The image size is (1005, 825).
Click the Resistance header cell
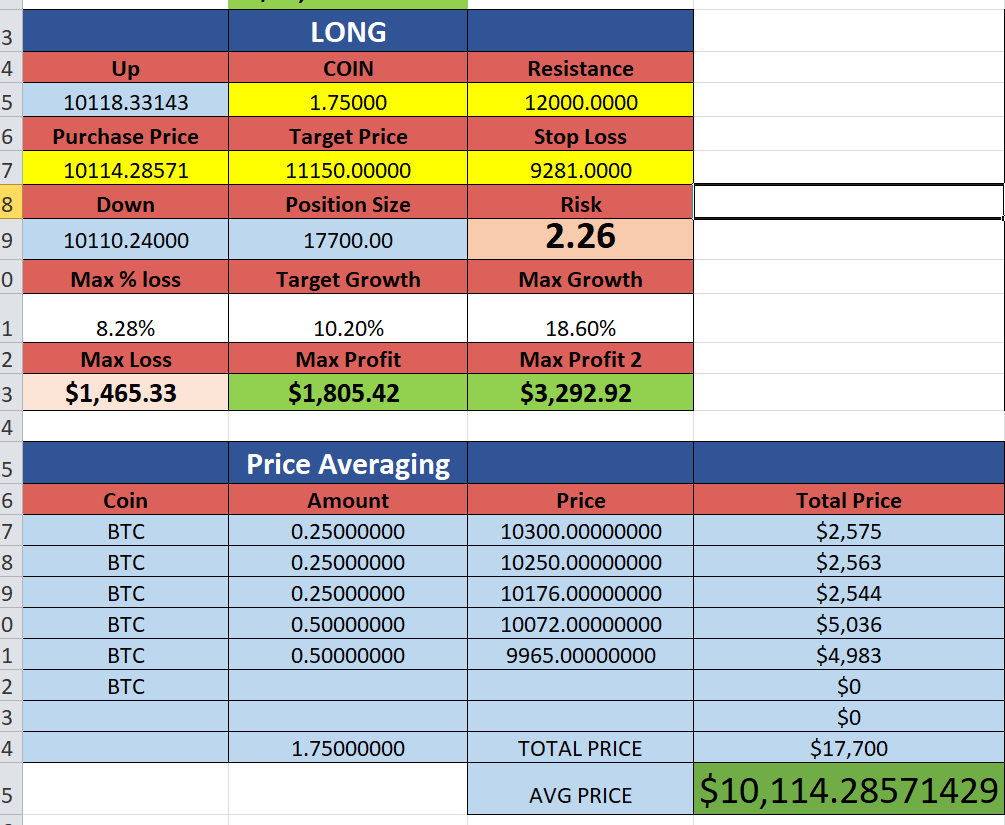tap(581, 68)
